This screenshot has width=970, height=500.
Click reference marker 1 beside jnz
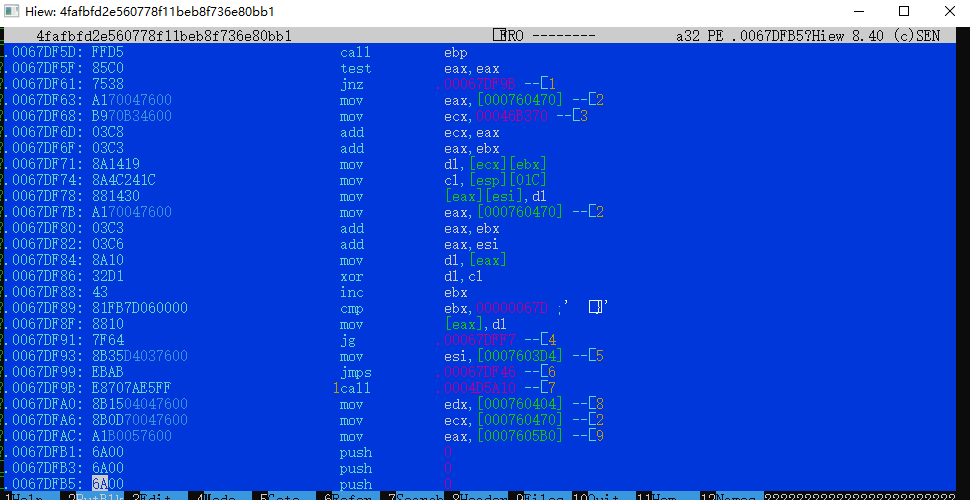pos(552,84)
